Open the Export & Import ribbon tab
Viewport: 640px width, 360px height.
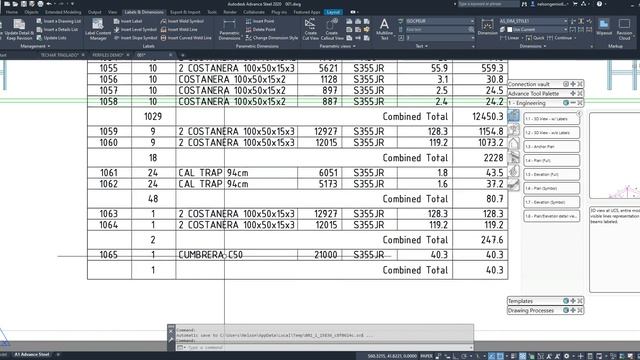[185, 12]
